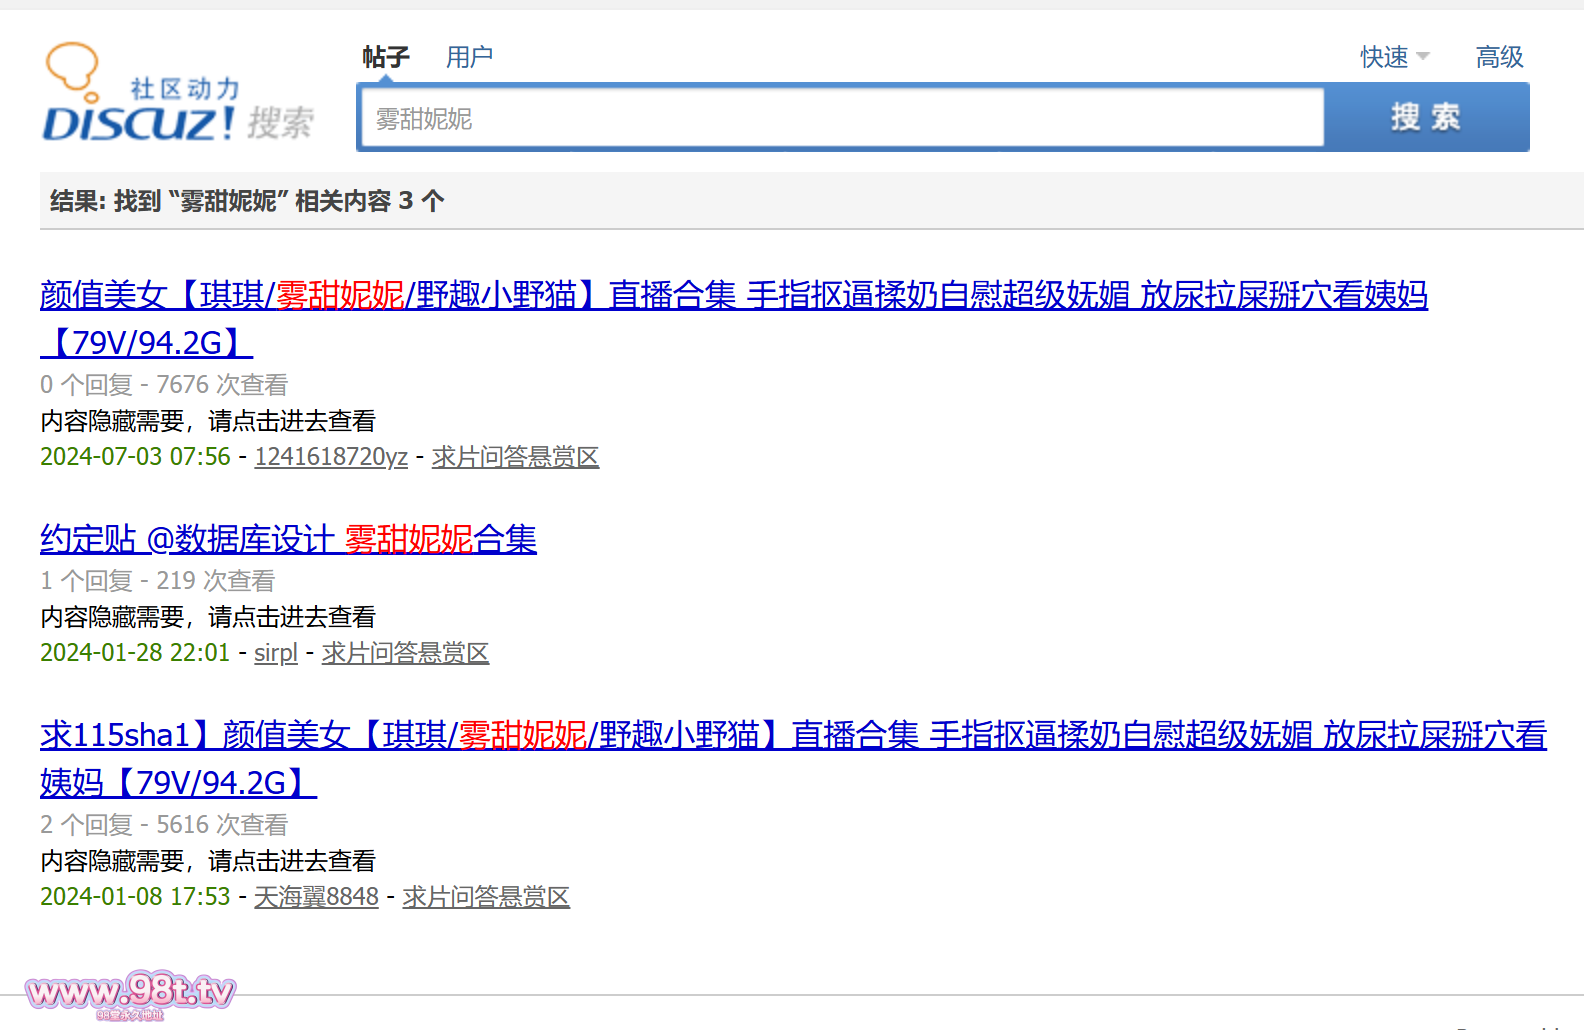Open the 快速 search mode dropdown
1584x1030 pixels.
1385,57
